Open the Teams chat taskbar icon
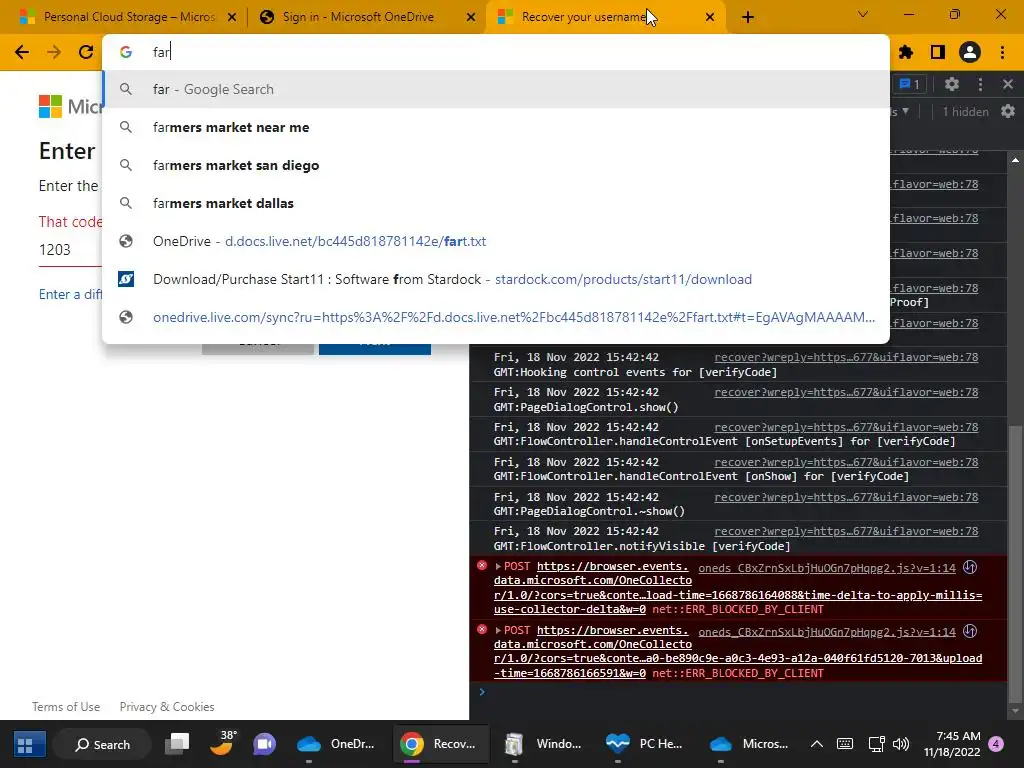Viewport: 1024px width, 768px height. [x=264, y=744]
